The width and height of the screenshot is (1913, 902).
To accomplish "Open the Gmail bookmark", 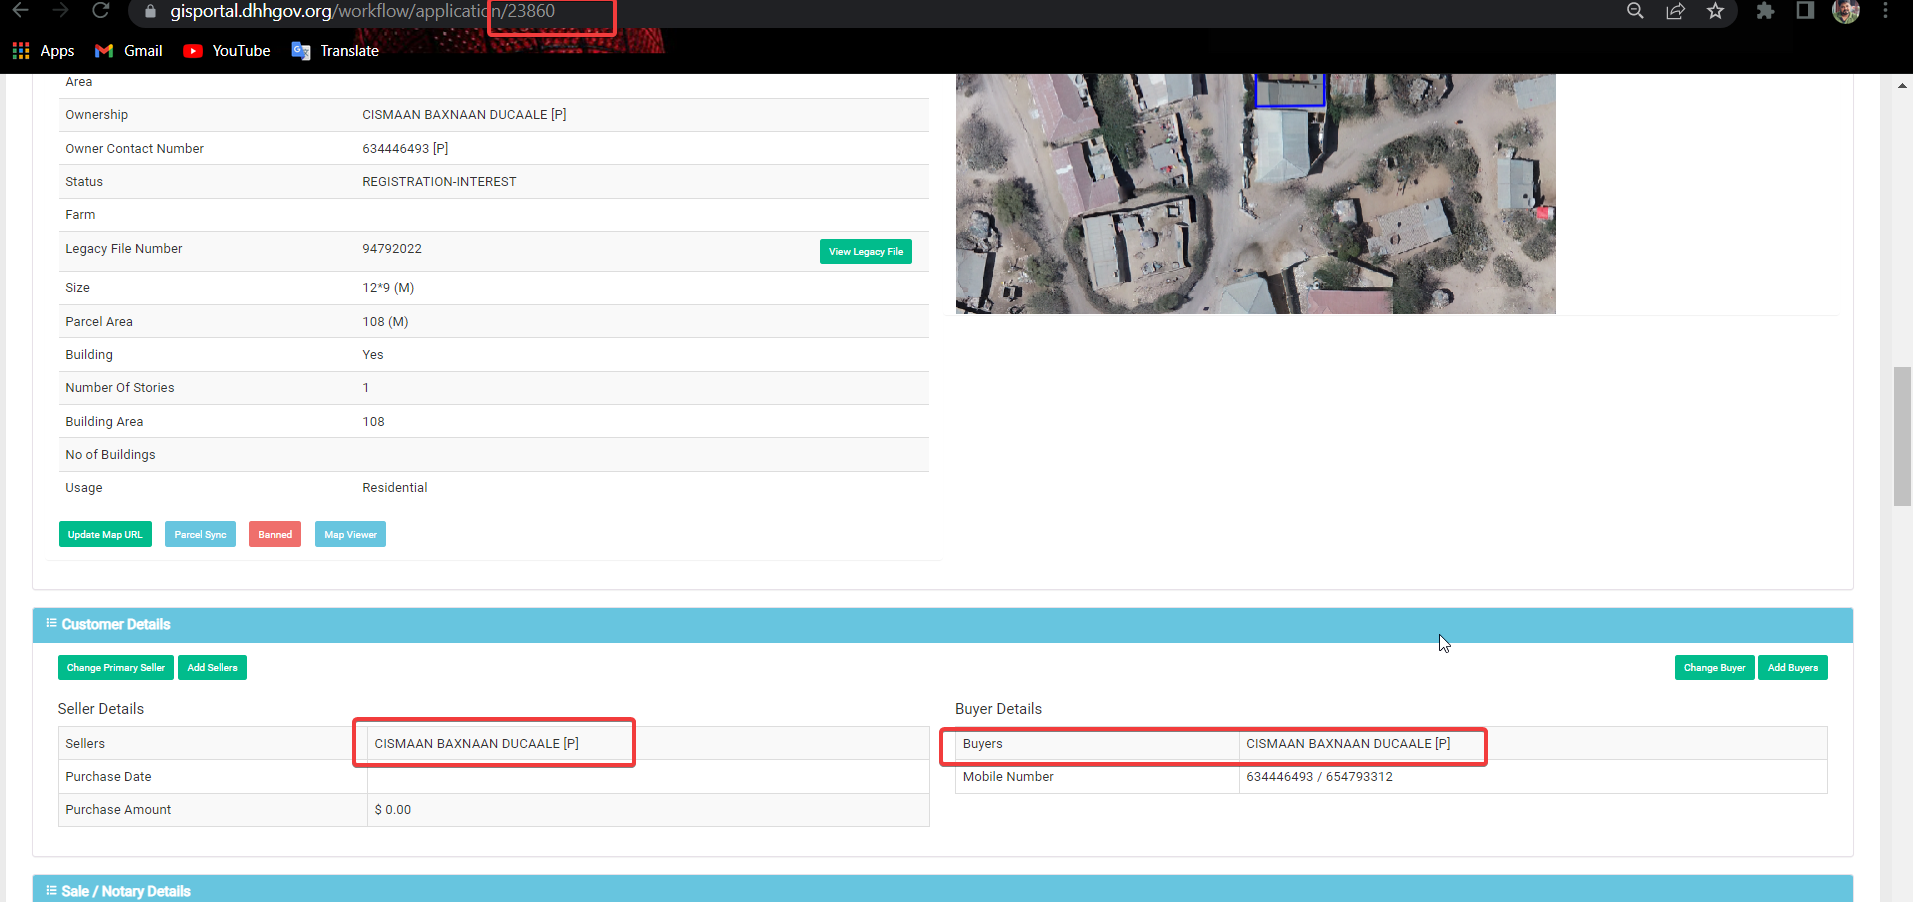I will 129,51.
